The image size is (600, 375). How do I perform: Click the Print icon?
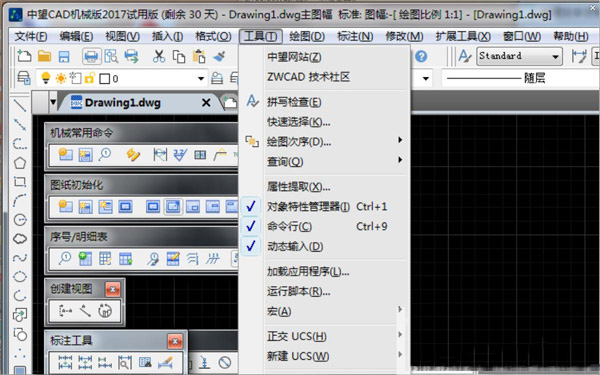click(x=91, y=57)
